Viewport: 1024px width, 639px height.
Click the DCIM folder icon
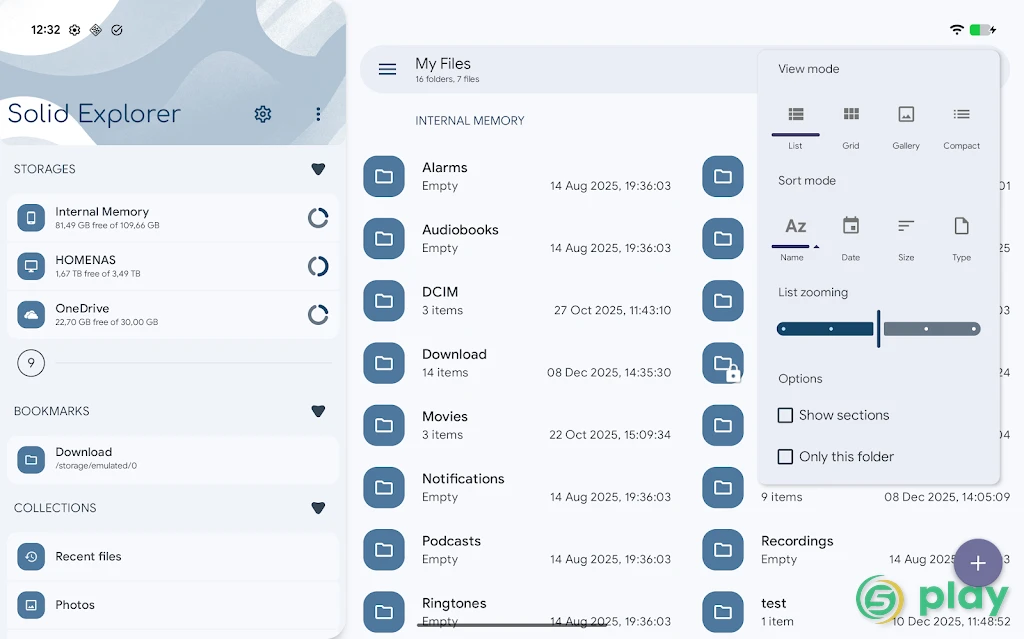(x=384, y=301)
